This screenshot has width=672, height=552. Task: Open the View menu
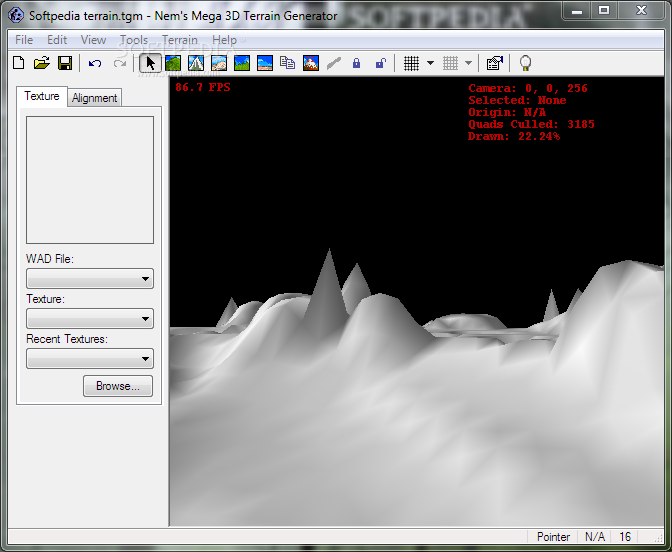tap(93, 40)
